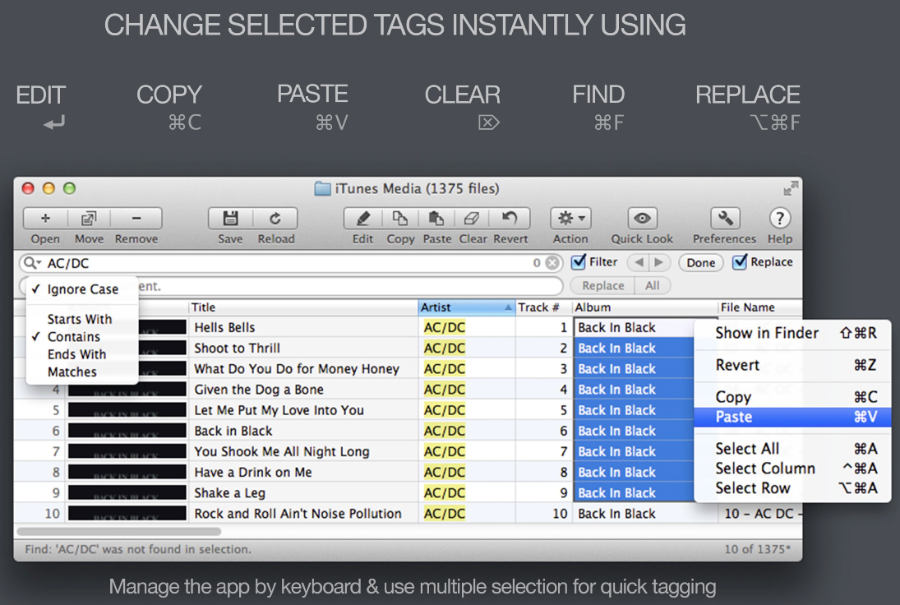900x605 pixels.
Task: Sort by Artist column header
Action: pyautogui.click(x=466, y=308)
